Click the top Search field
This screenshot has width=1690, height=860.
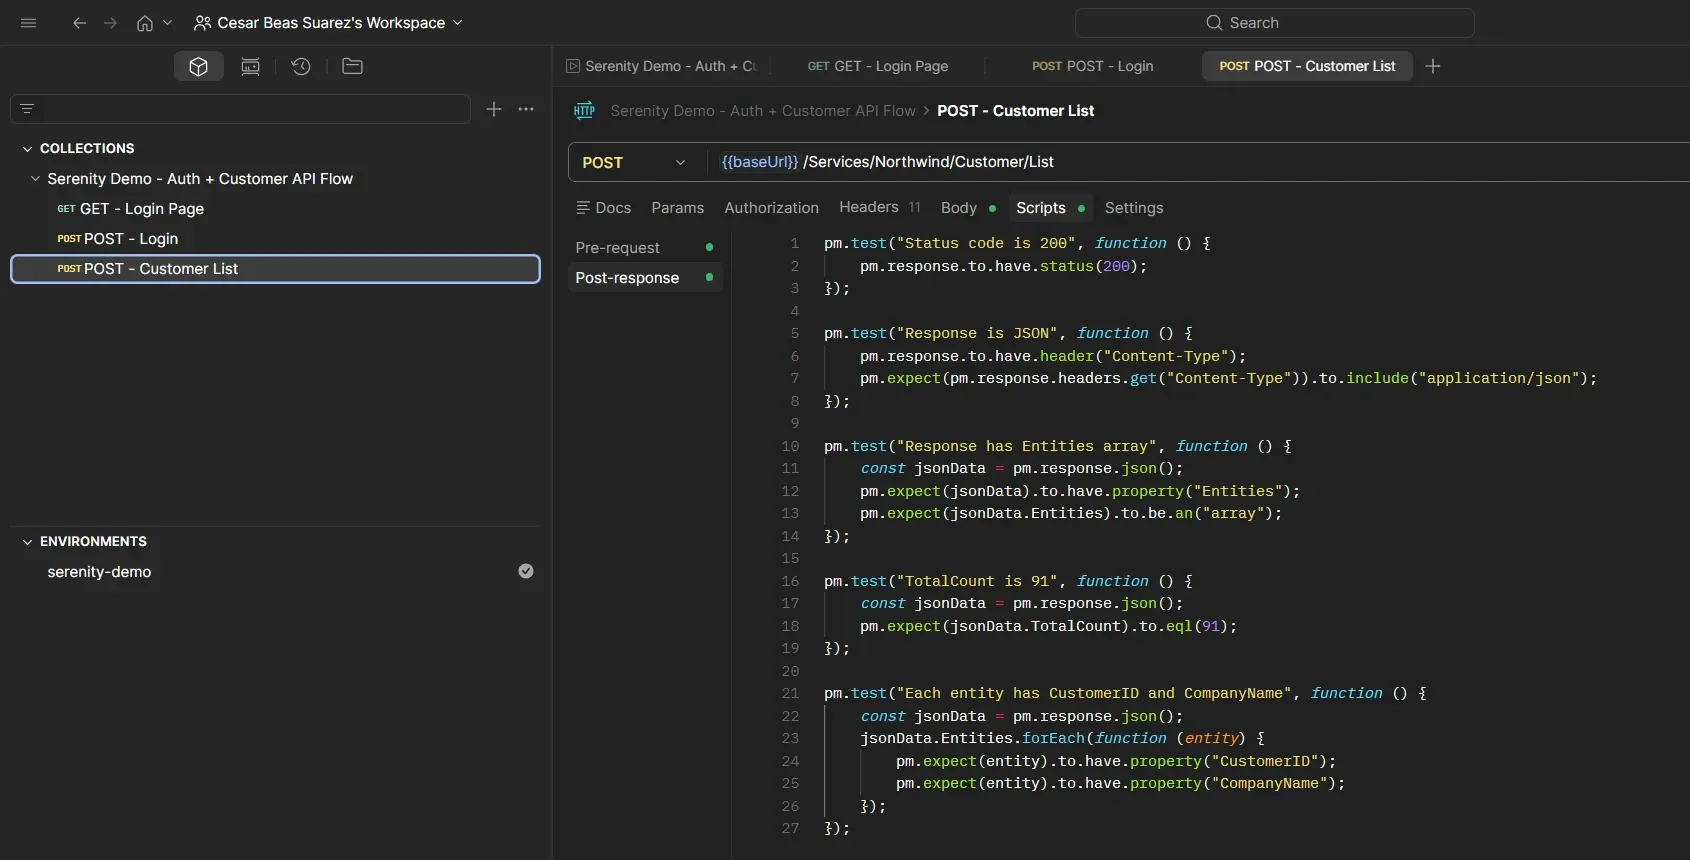[x=1274, y=23]
